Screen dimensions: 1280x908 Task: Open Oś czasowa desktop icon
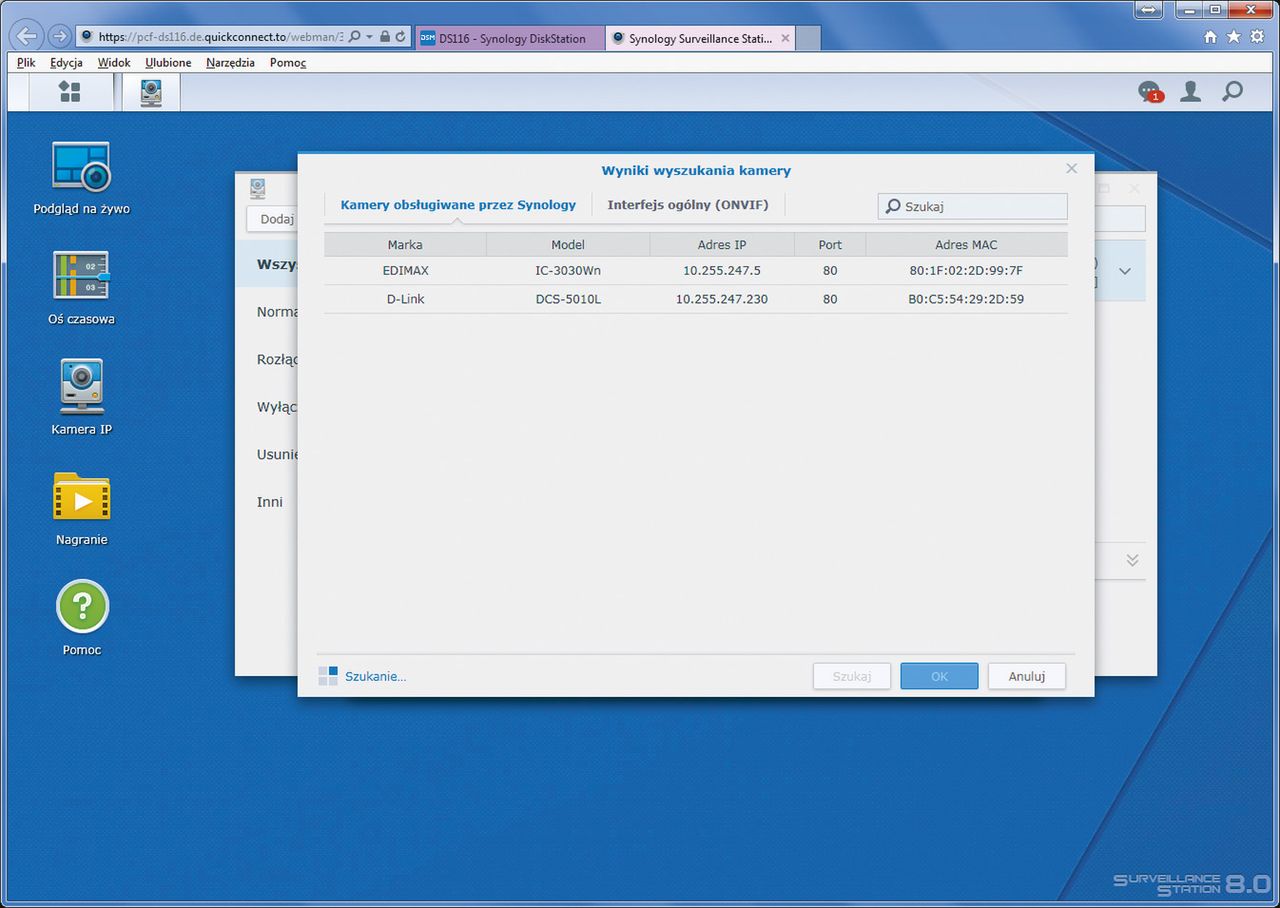tap(81, 289)
